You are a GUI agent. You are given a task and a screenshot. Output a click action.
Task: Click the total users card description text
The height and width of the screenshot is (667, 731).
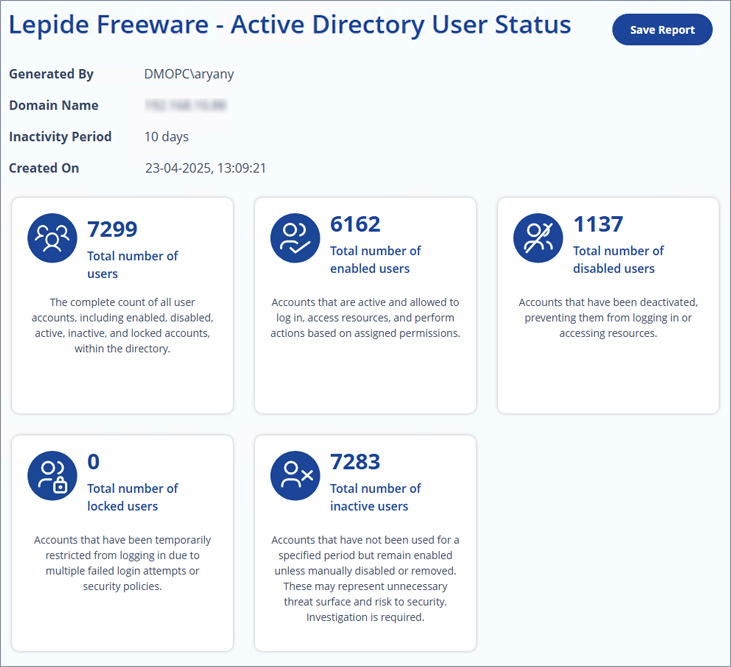click(x=123, y=325)
